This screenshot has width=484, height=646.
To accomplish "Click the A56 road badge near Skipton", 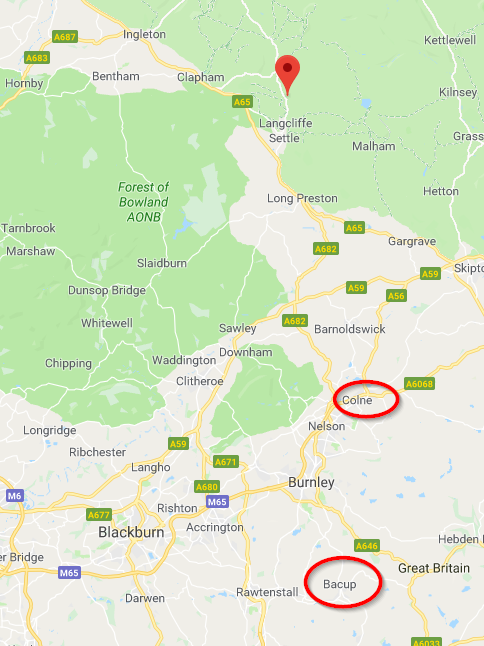I will (x=396, y=296).
